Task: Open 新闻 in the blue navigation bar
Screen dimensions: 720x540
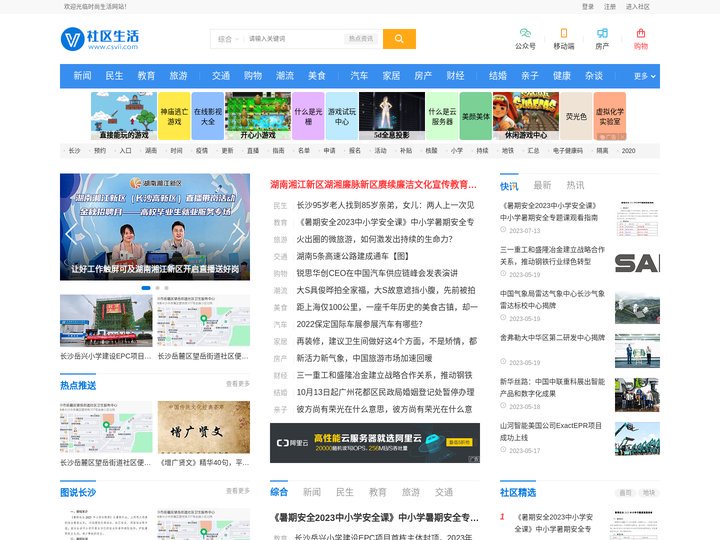Action: coord(83,76)
